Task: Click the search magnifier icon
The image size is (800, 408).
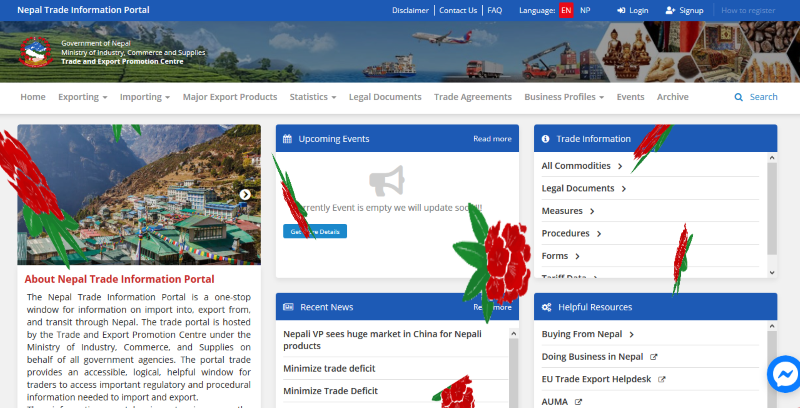Action: point(739,97)
